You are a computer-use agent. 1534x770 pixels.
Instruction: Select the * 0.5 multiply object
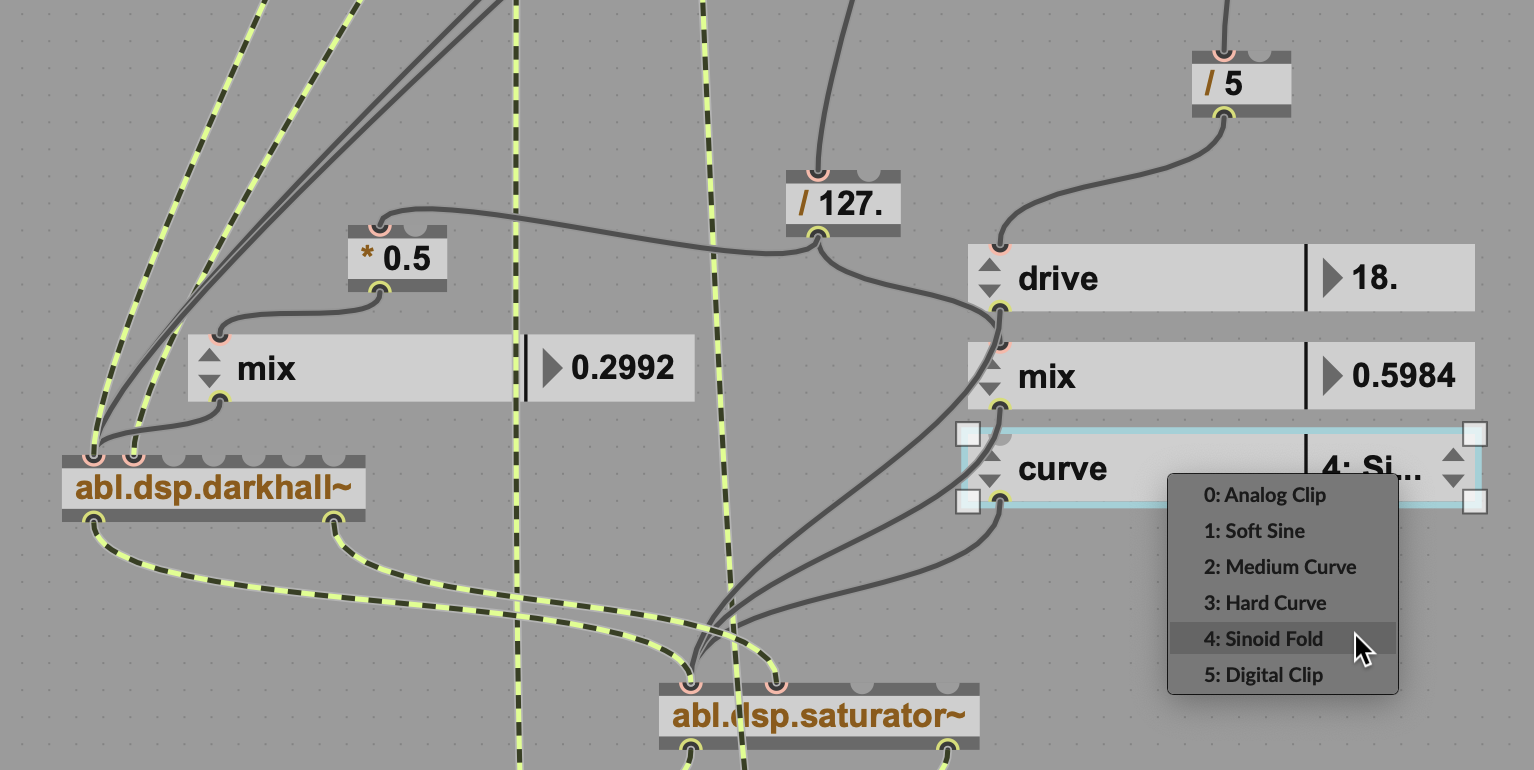[397, 258]
